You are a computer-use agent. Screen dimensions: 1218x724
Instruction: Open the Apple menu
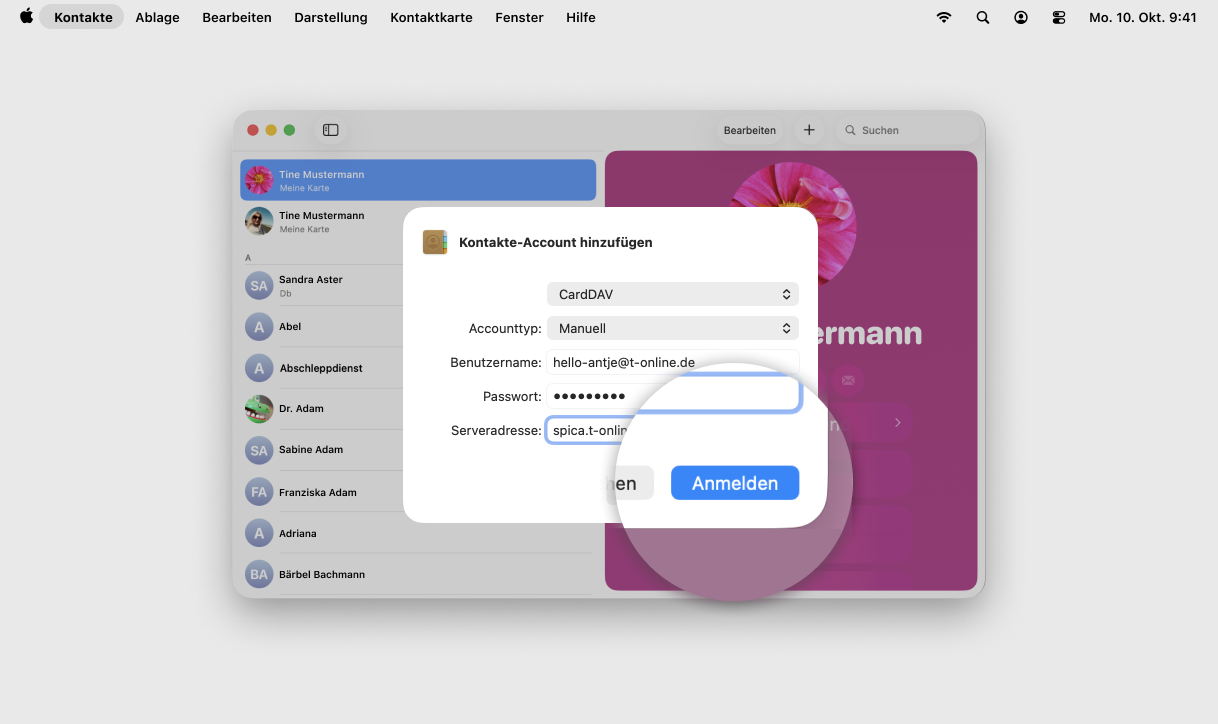26,17
